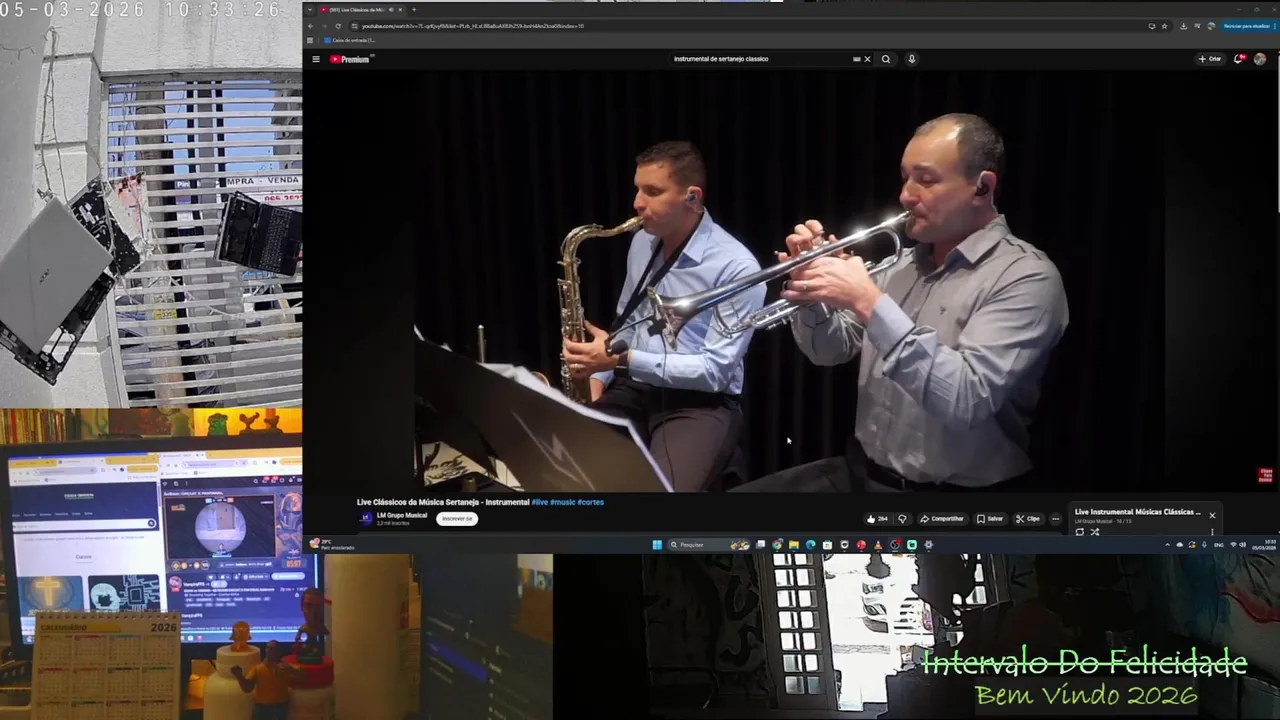The image size is (1280, 720).
Task: Open the bookmarks bar apps grid icon
Action: tap(310, 40)
